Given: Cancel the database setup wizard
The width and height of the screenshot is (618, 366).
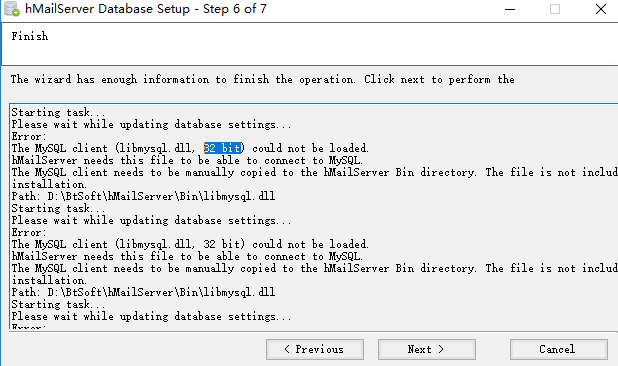Looking at the screenshot, I should (x=558, y=349).
